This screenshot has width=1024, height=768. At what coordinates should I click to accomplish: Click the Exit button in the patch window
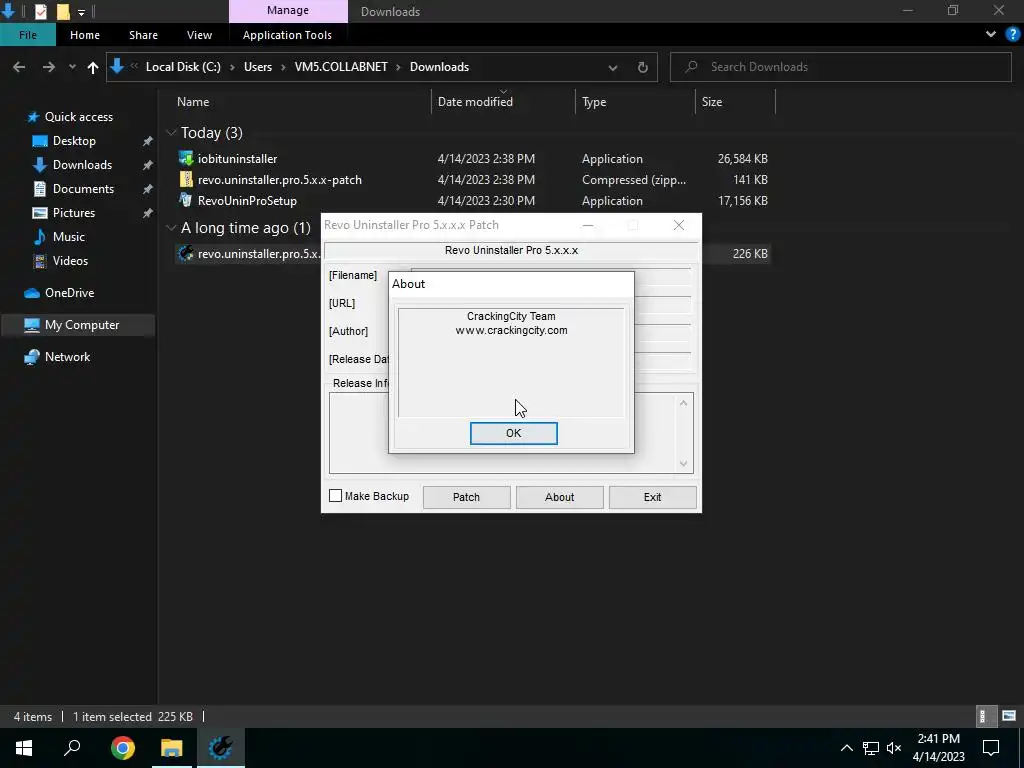652,497
